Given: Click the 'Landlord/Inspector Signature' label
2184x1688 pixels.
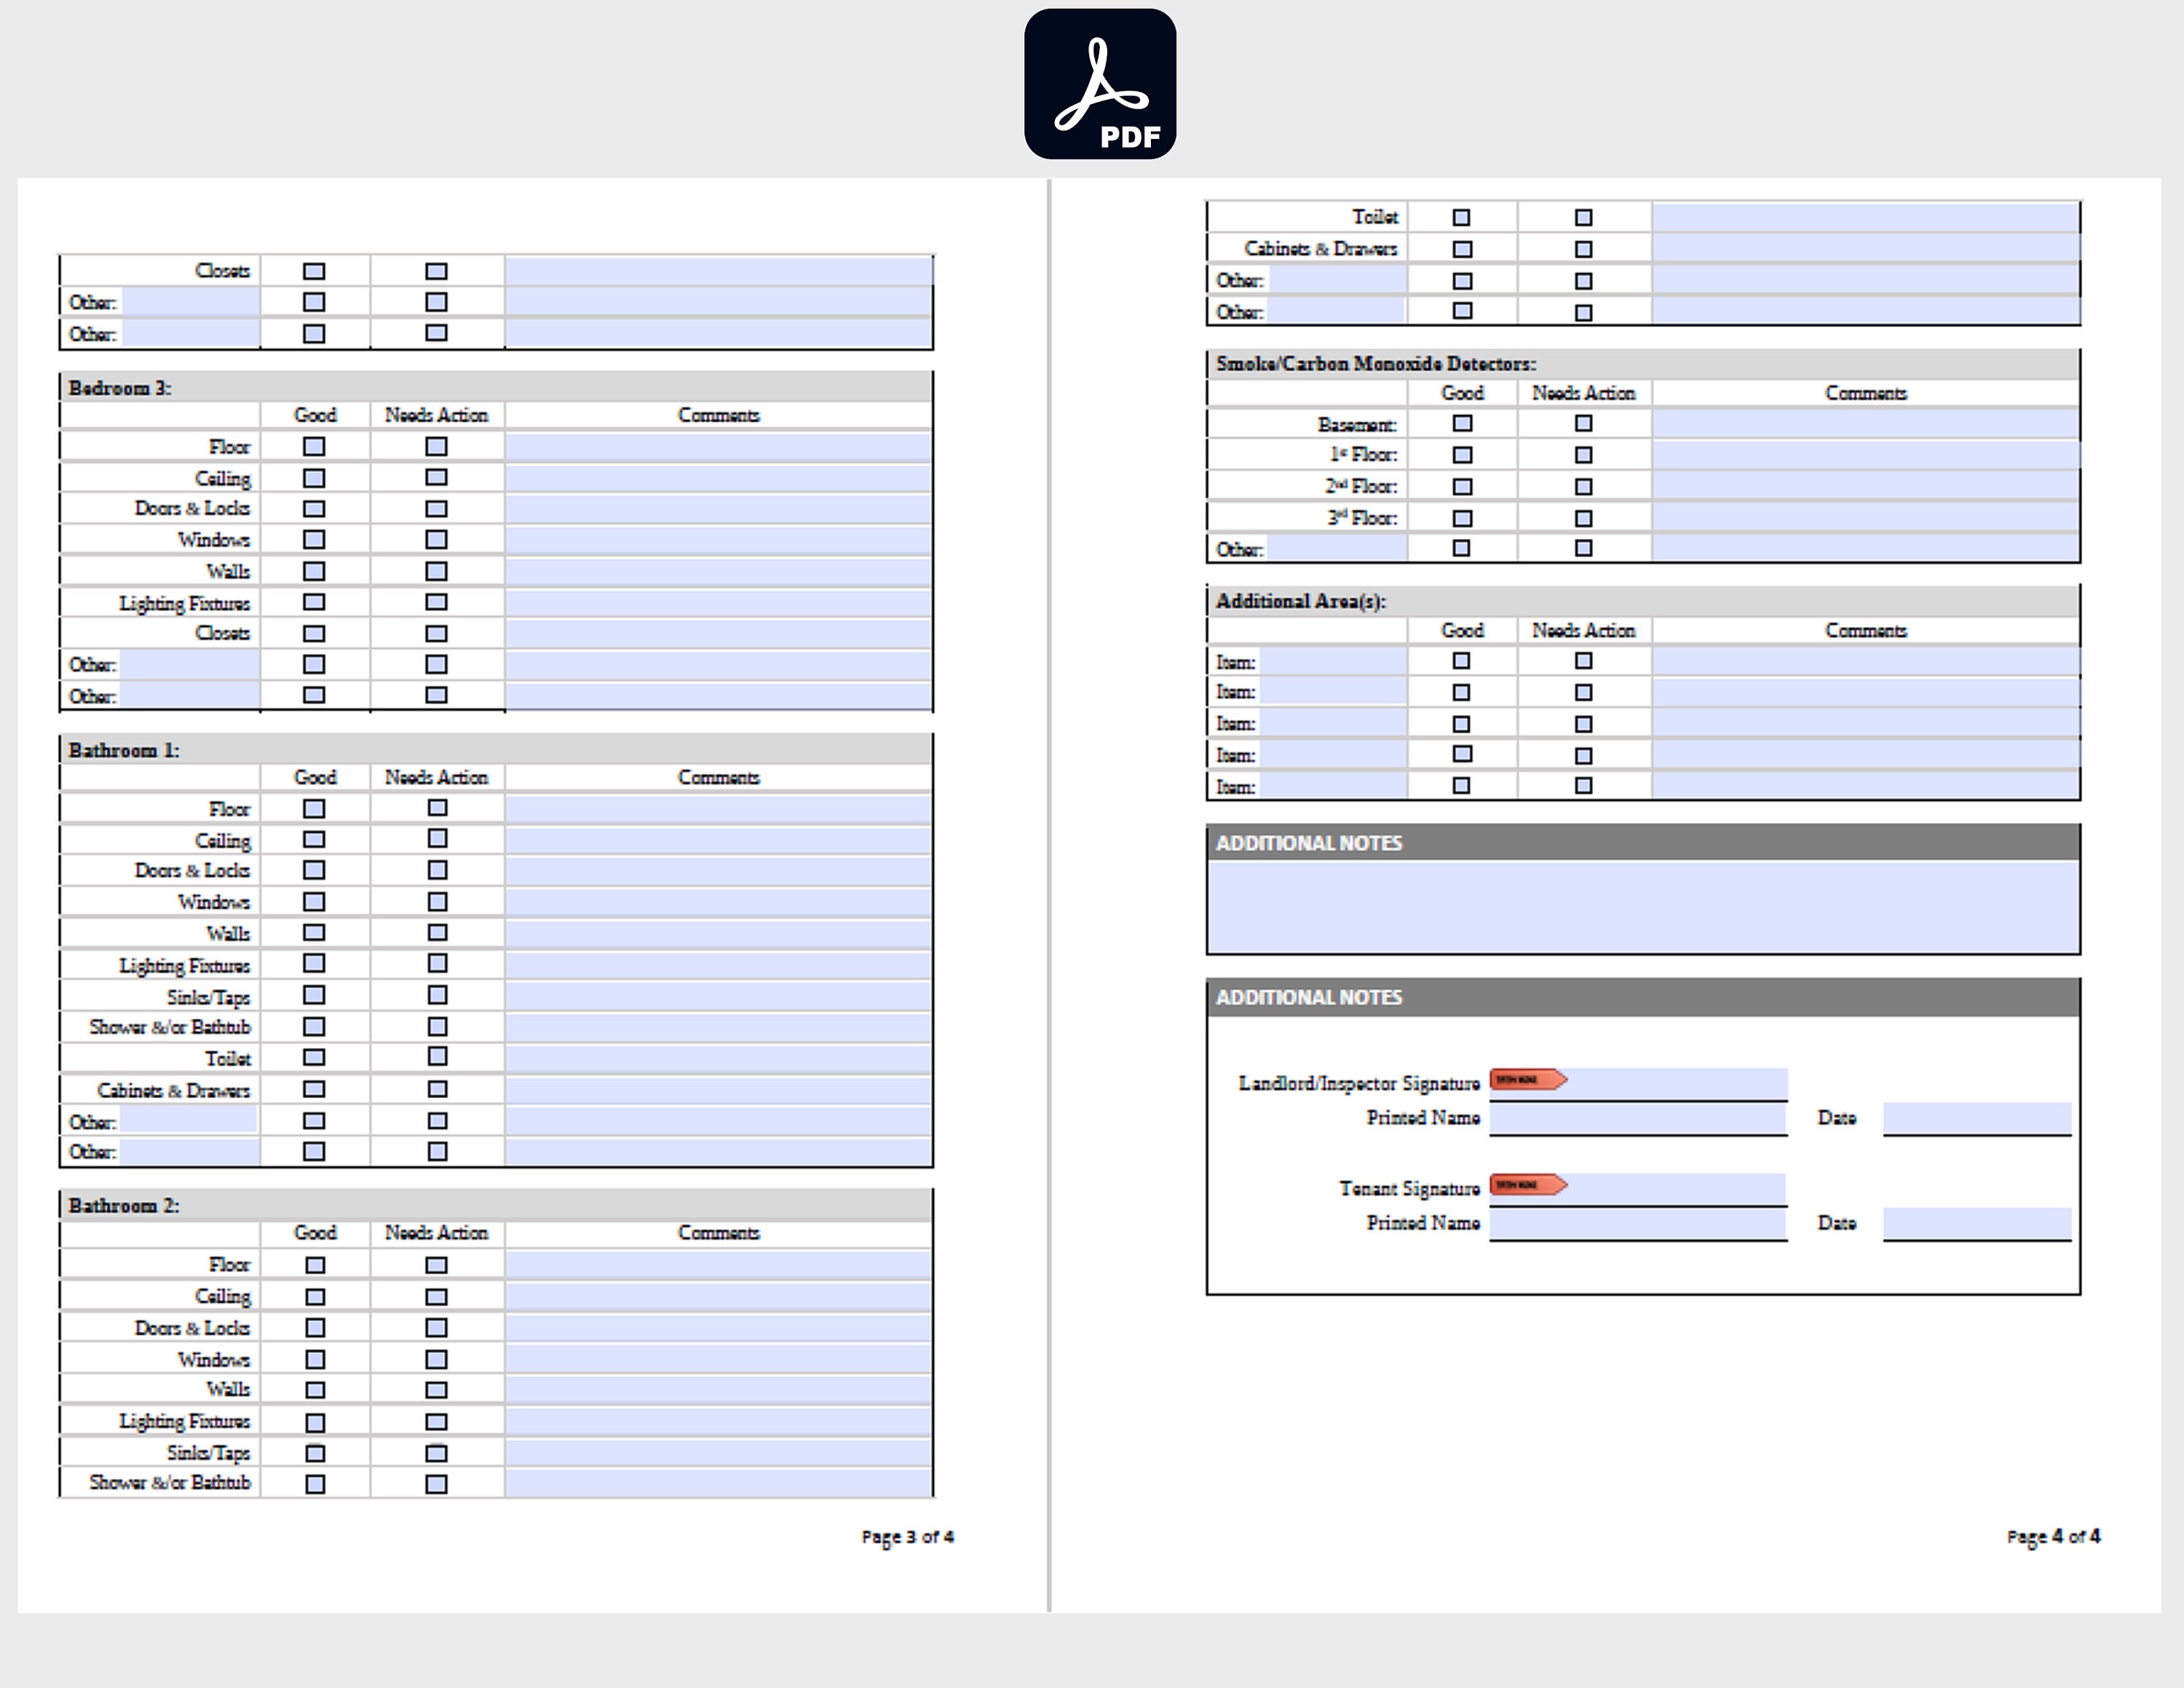Looking at the screenshot, I should pyautogui.click(x=1359, y=1083).
